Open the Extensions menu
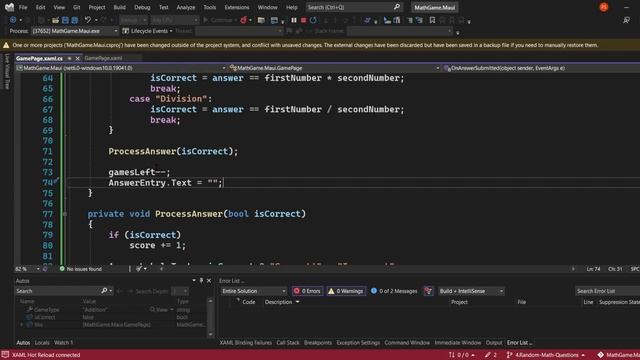The image size is (640, 360). 237,7
